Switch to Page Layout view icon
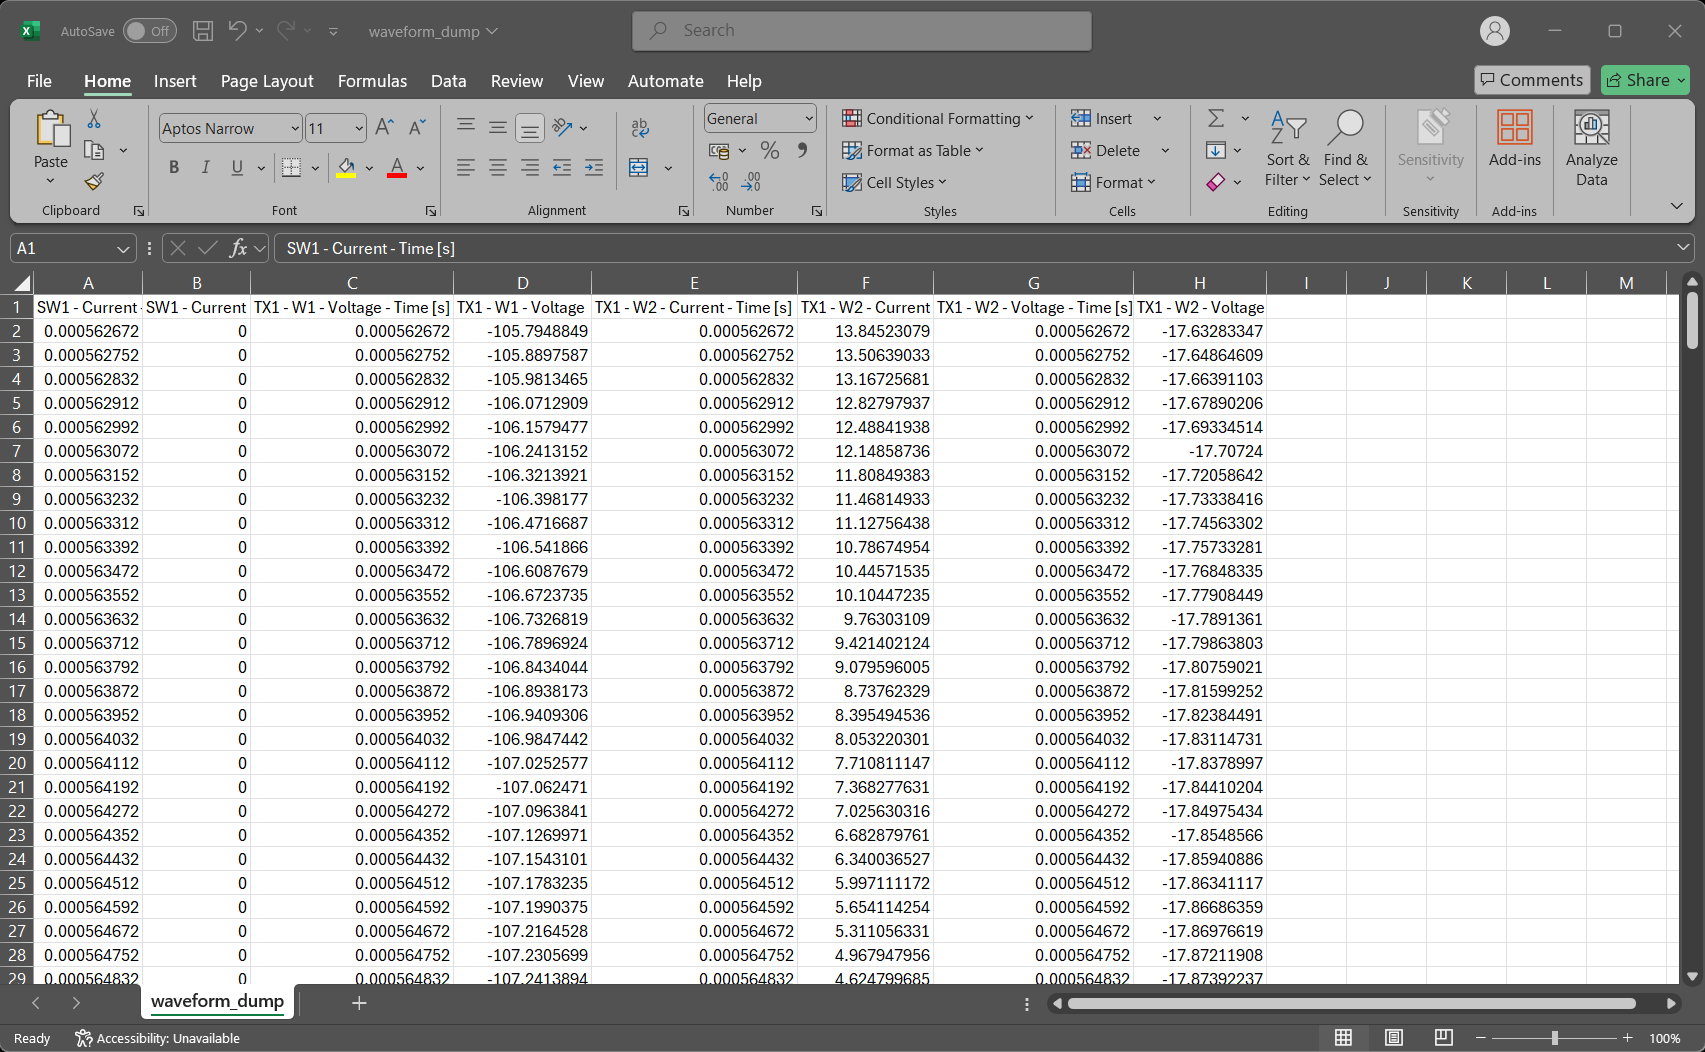The width and height of the screenshot is (1705, 1052). click(1393, 1038)
